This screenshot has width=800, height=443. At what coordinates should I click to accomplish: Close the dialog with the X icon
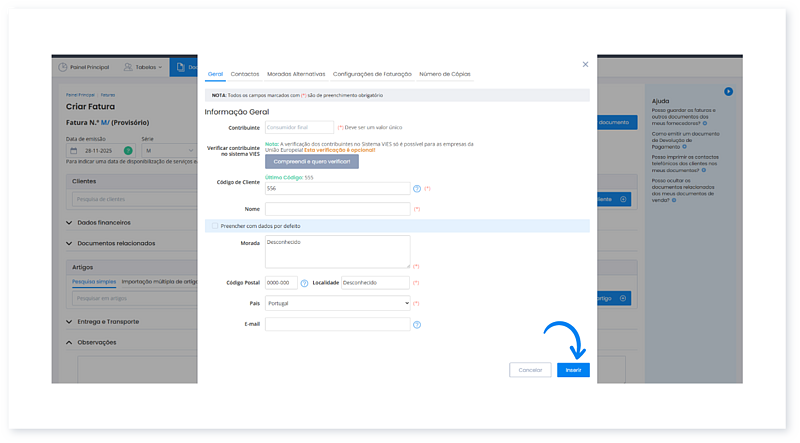585,64
